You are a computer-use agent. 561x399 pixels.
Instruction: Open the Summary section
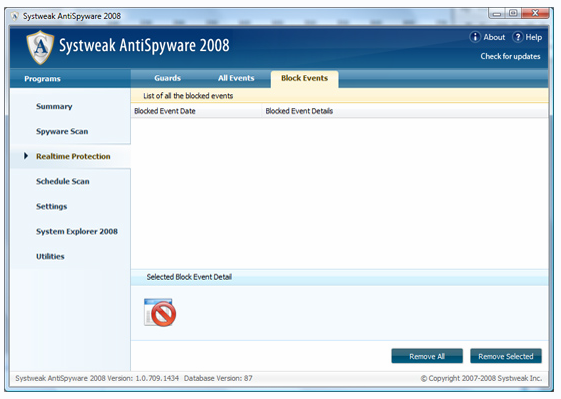54,106
